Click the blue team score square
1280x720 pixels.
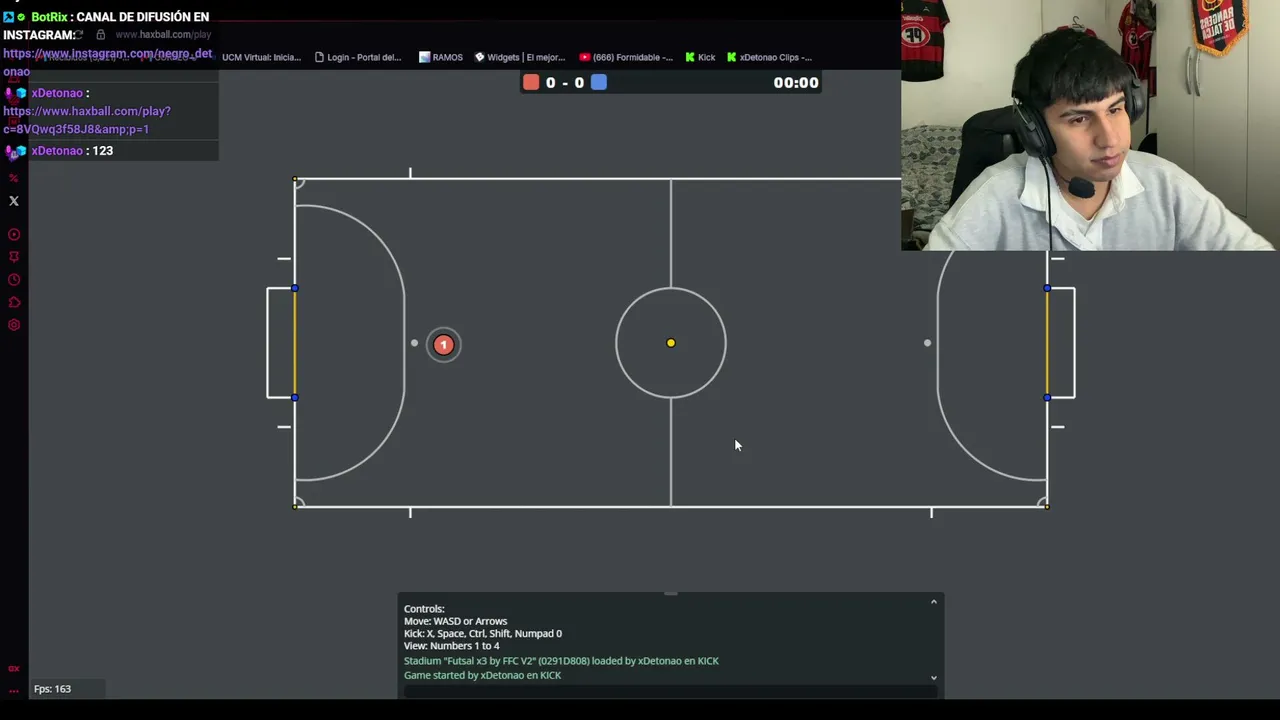point(599,82)
